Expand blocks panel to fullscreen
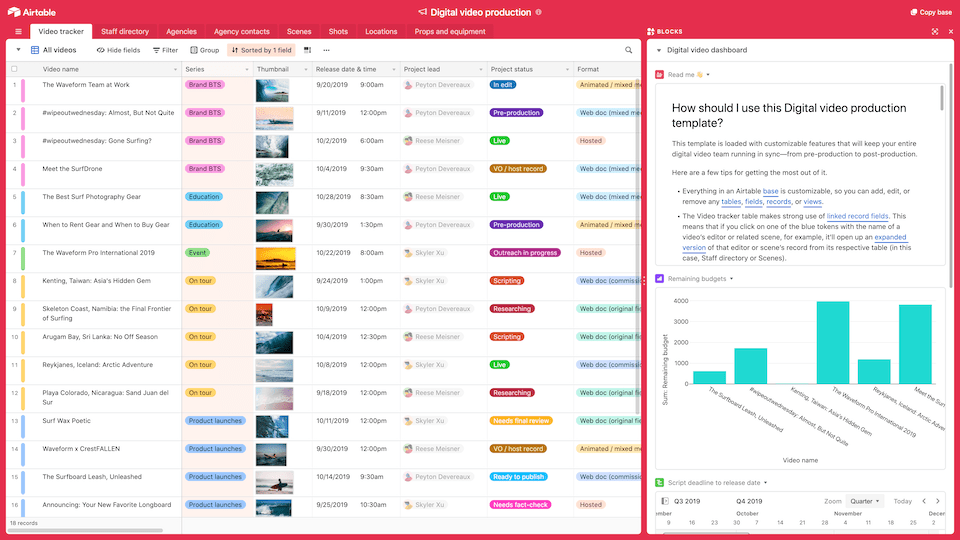Image resolution: width=960 pixels, height=540 pixels. (935, 31)
